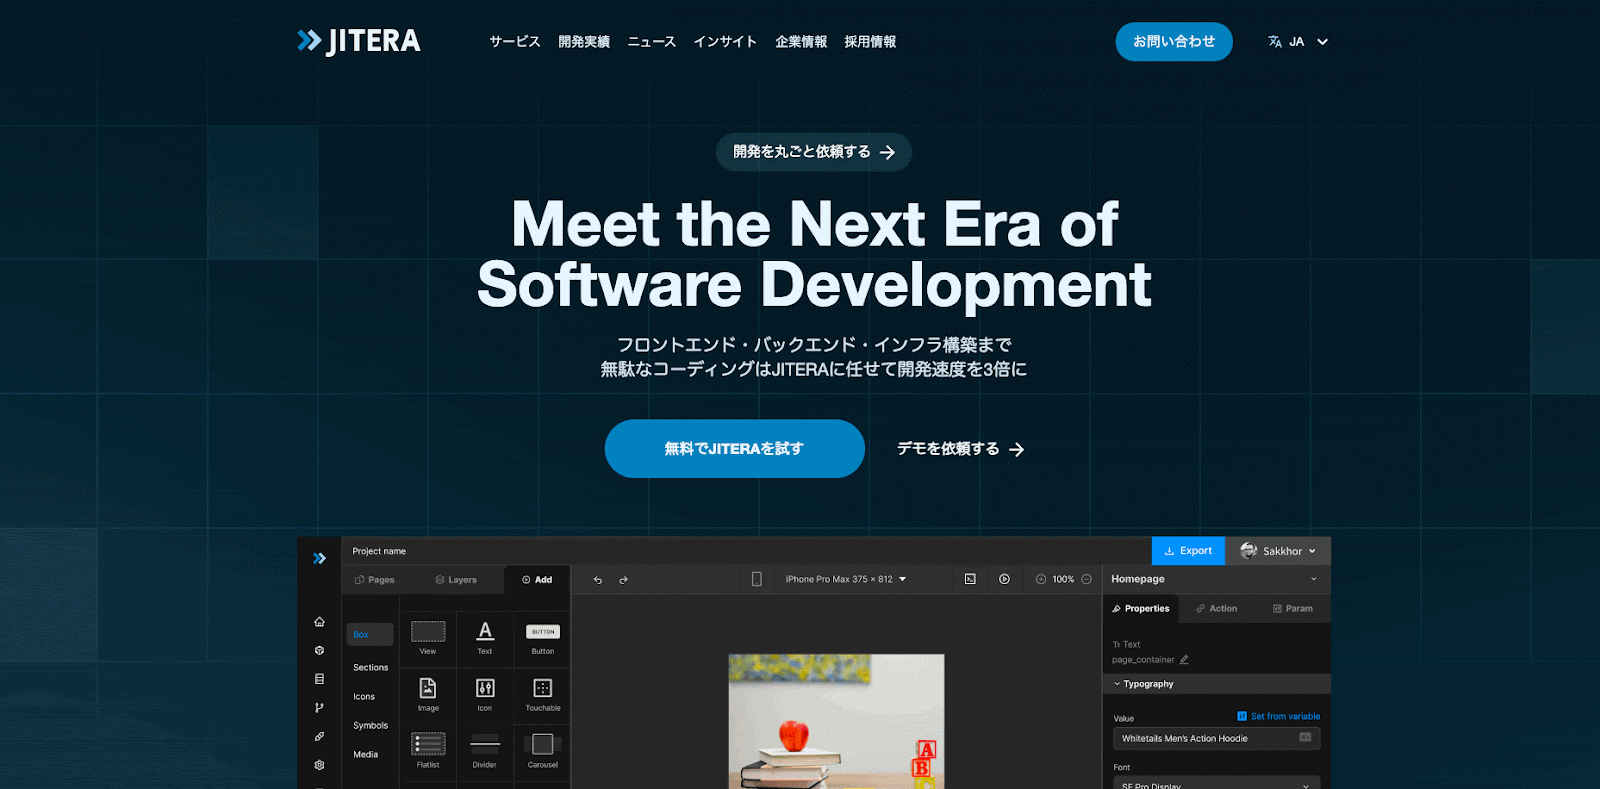Click the zoom in plus icon
Viewport: 1600px width, 789px height.
(x=1041, y=579)
